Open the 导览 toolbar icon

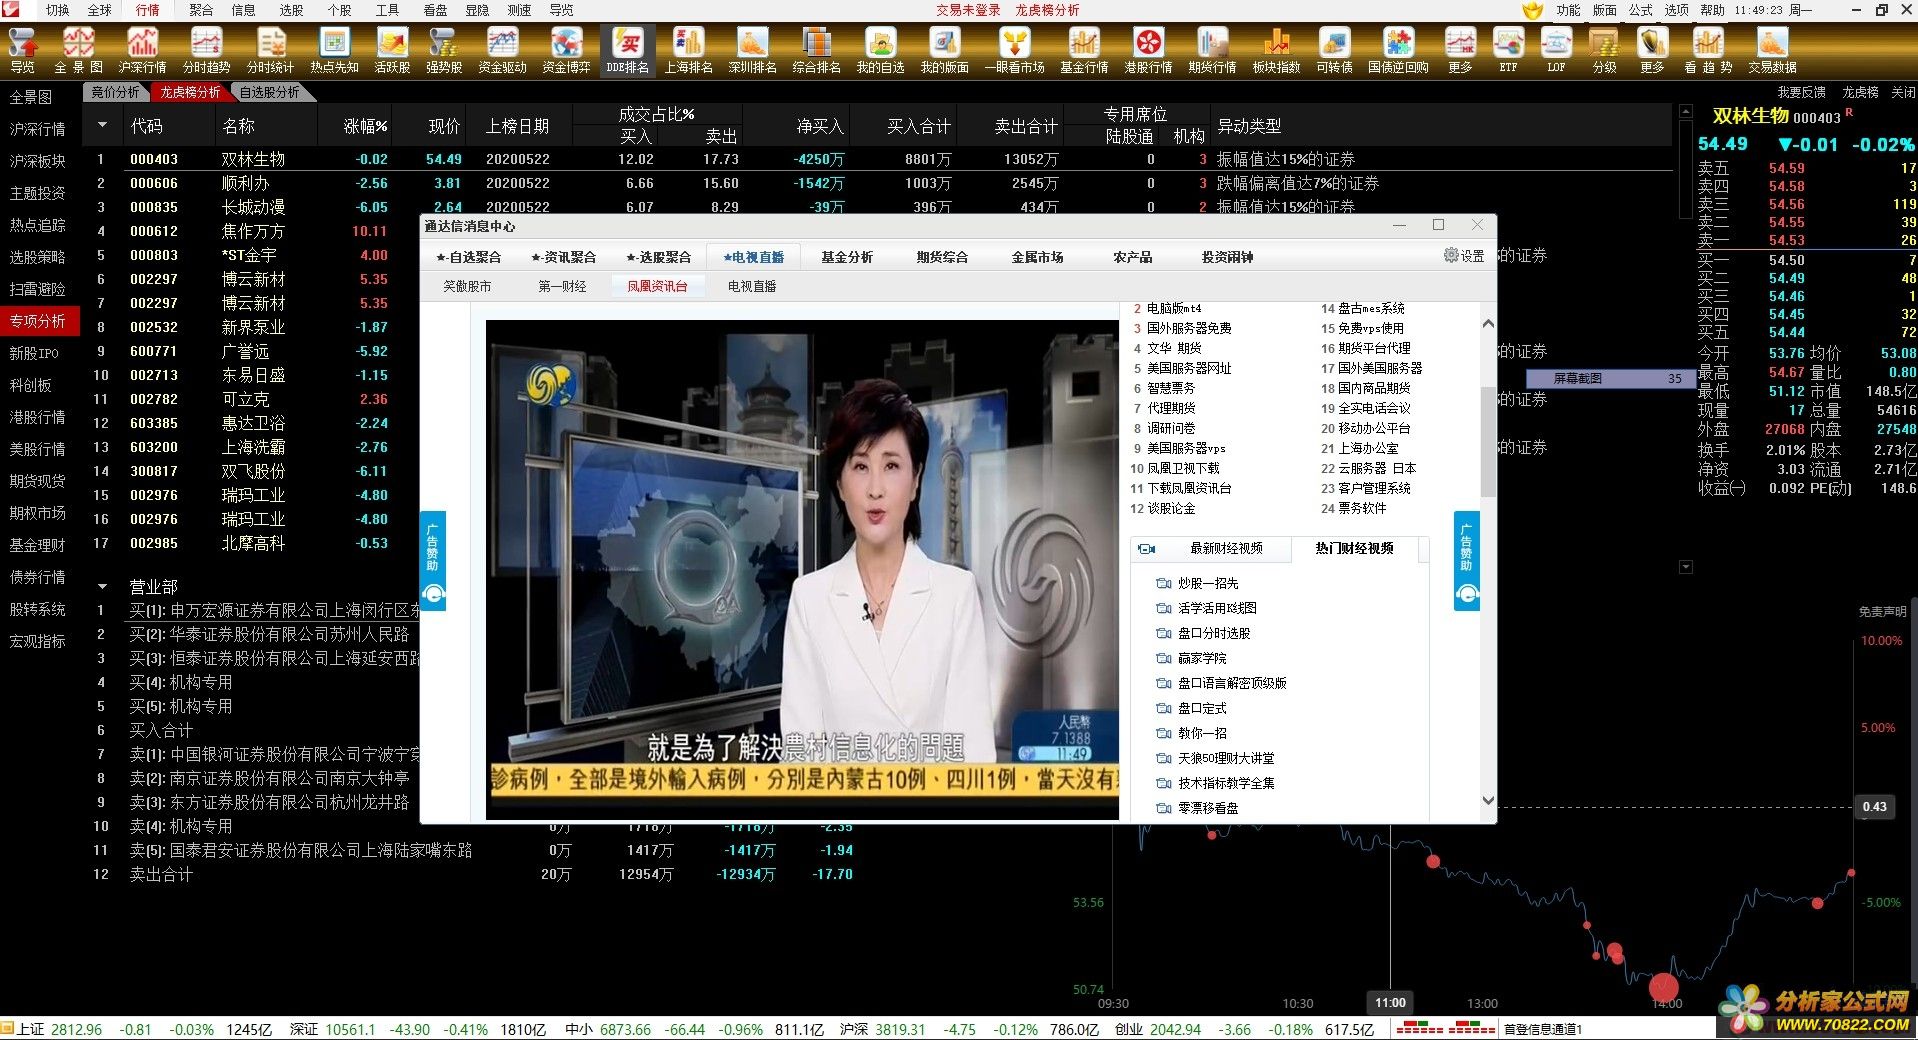click(22, 50)
